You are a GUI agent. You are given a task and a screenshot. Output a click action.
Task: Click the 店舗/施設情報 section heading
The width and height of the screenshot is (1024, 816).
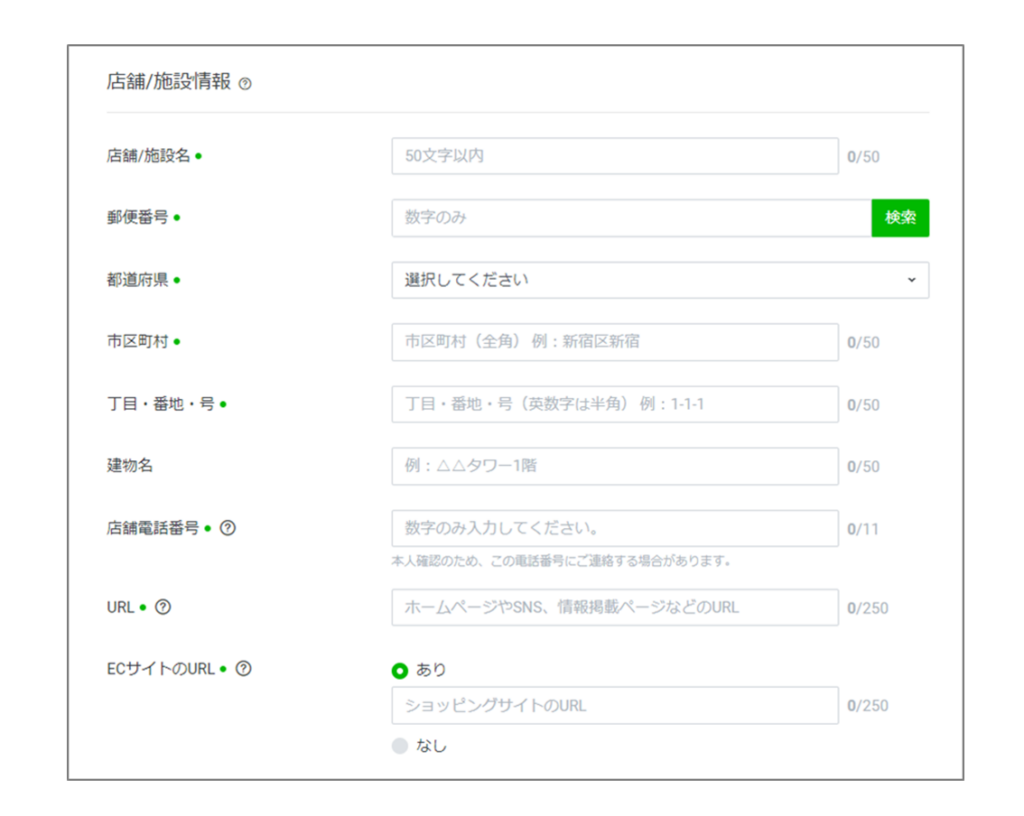pyautogui.click(x=168, y=82)
